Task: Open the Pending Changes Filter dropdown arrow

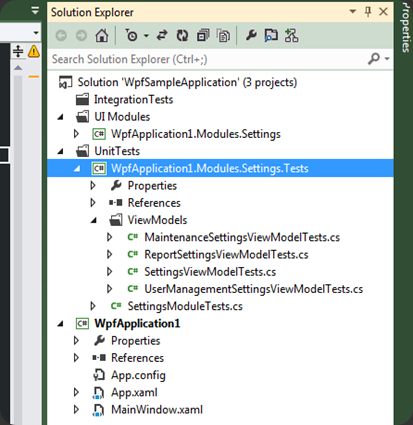Action: click(146, 35)
